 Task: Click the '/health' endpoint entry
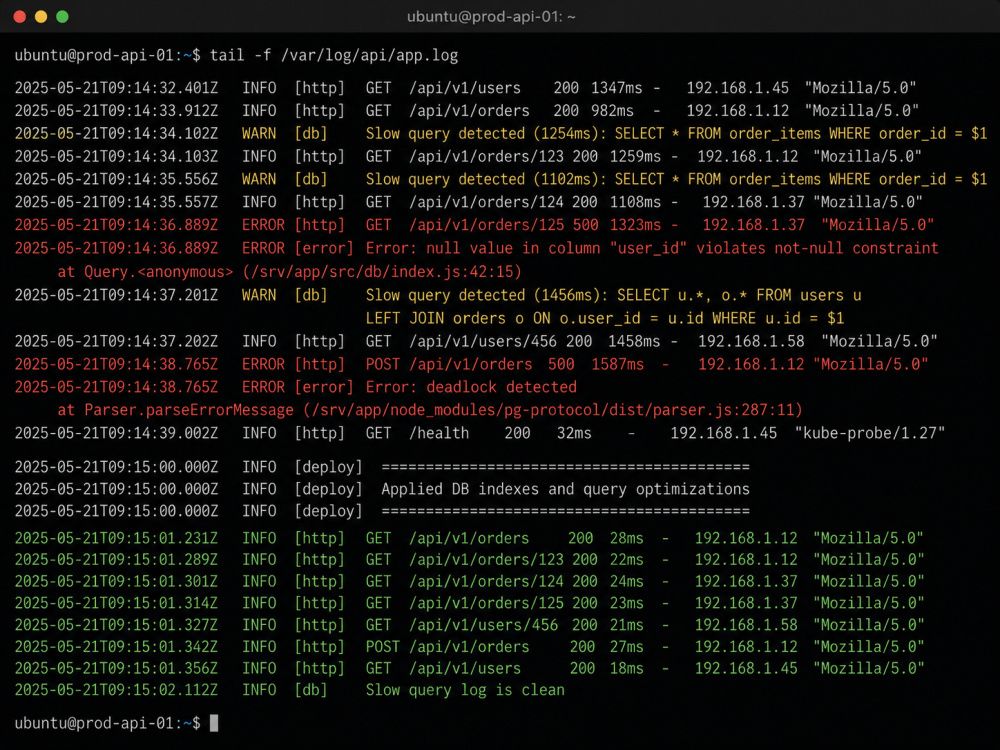pyautogui.click(x=439, y=433)
